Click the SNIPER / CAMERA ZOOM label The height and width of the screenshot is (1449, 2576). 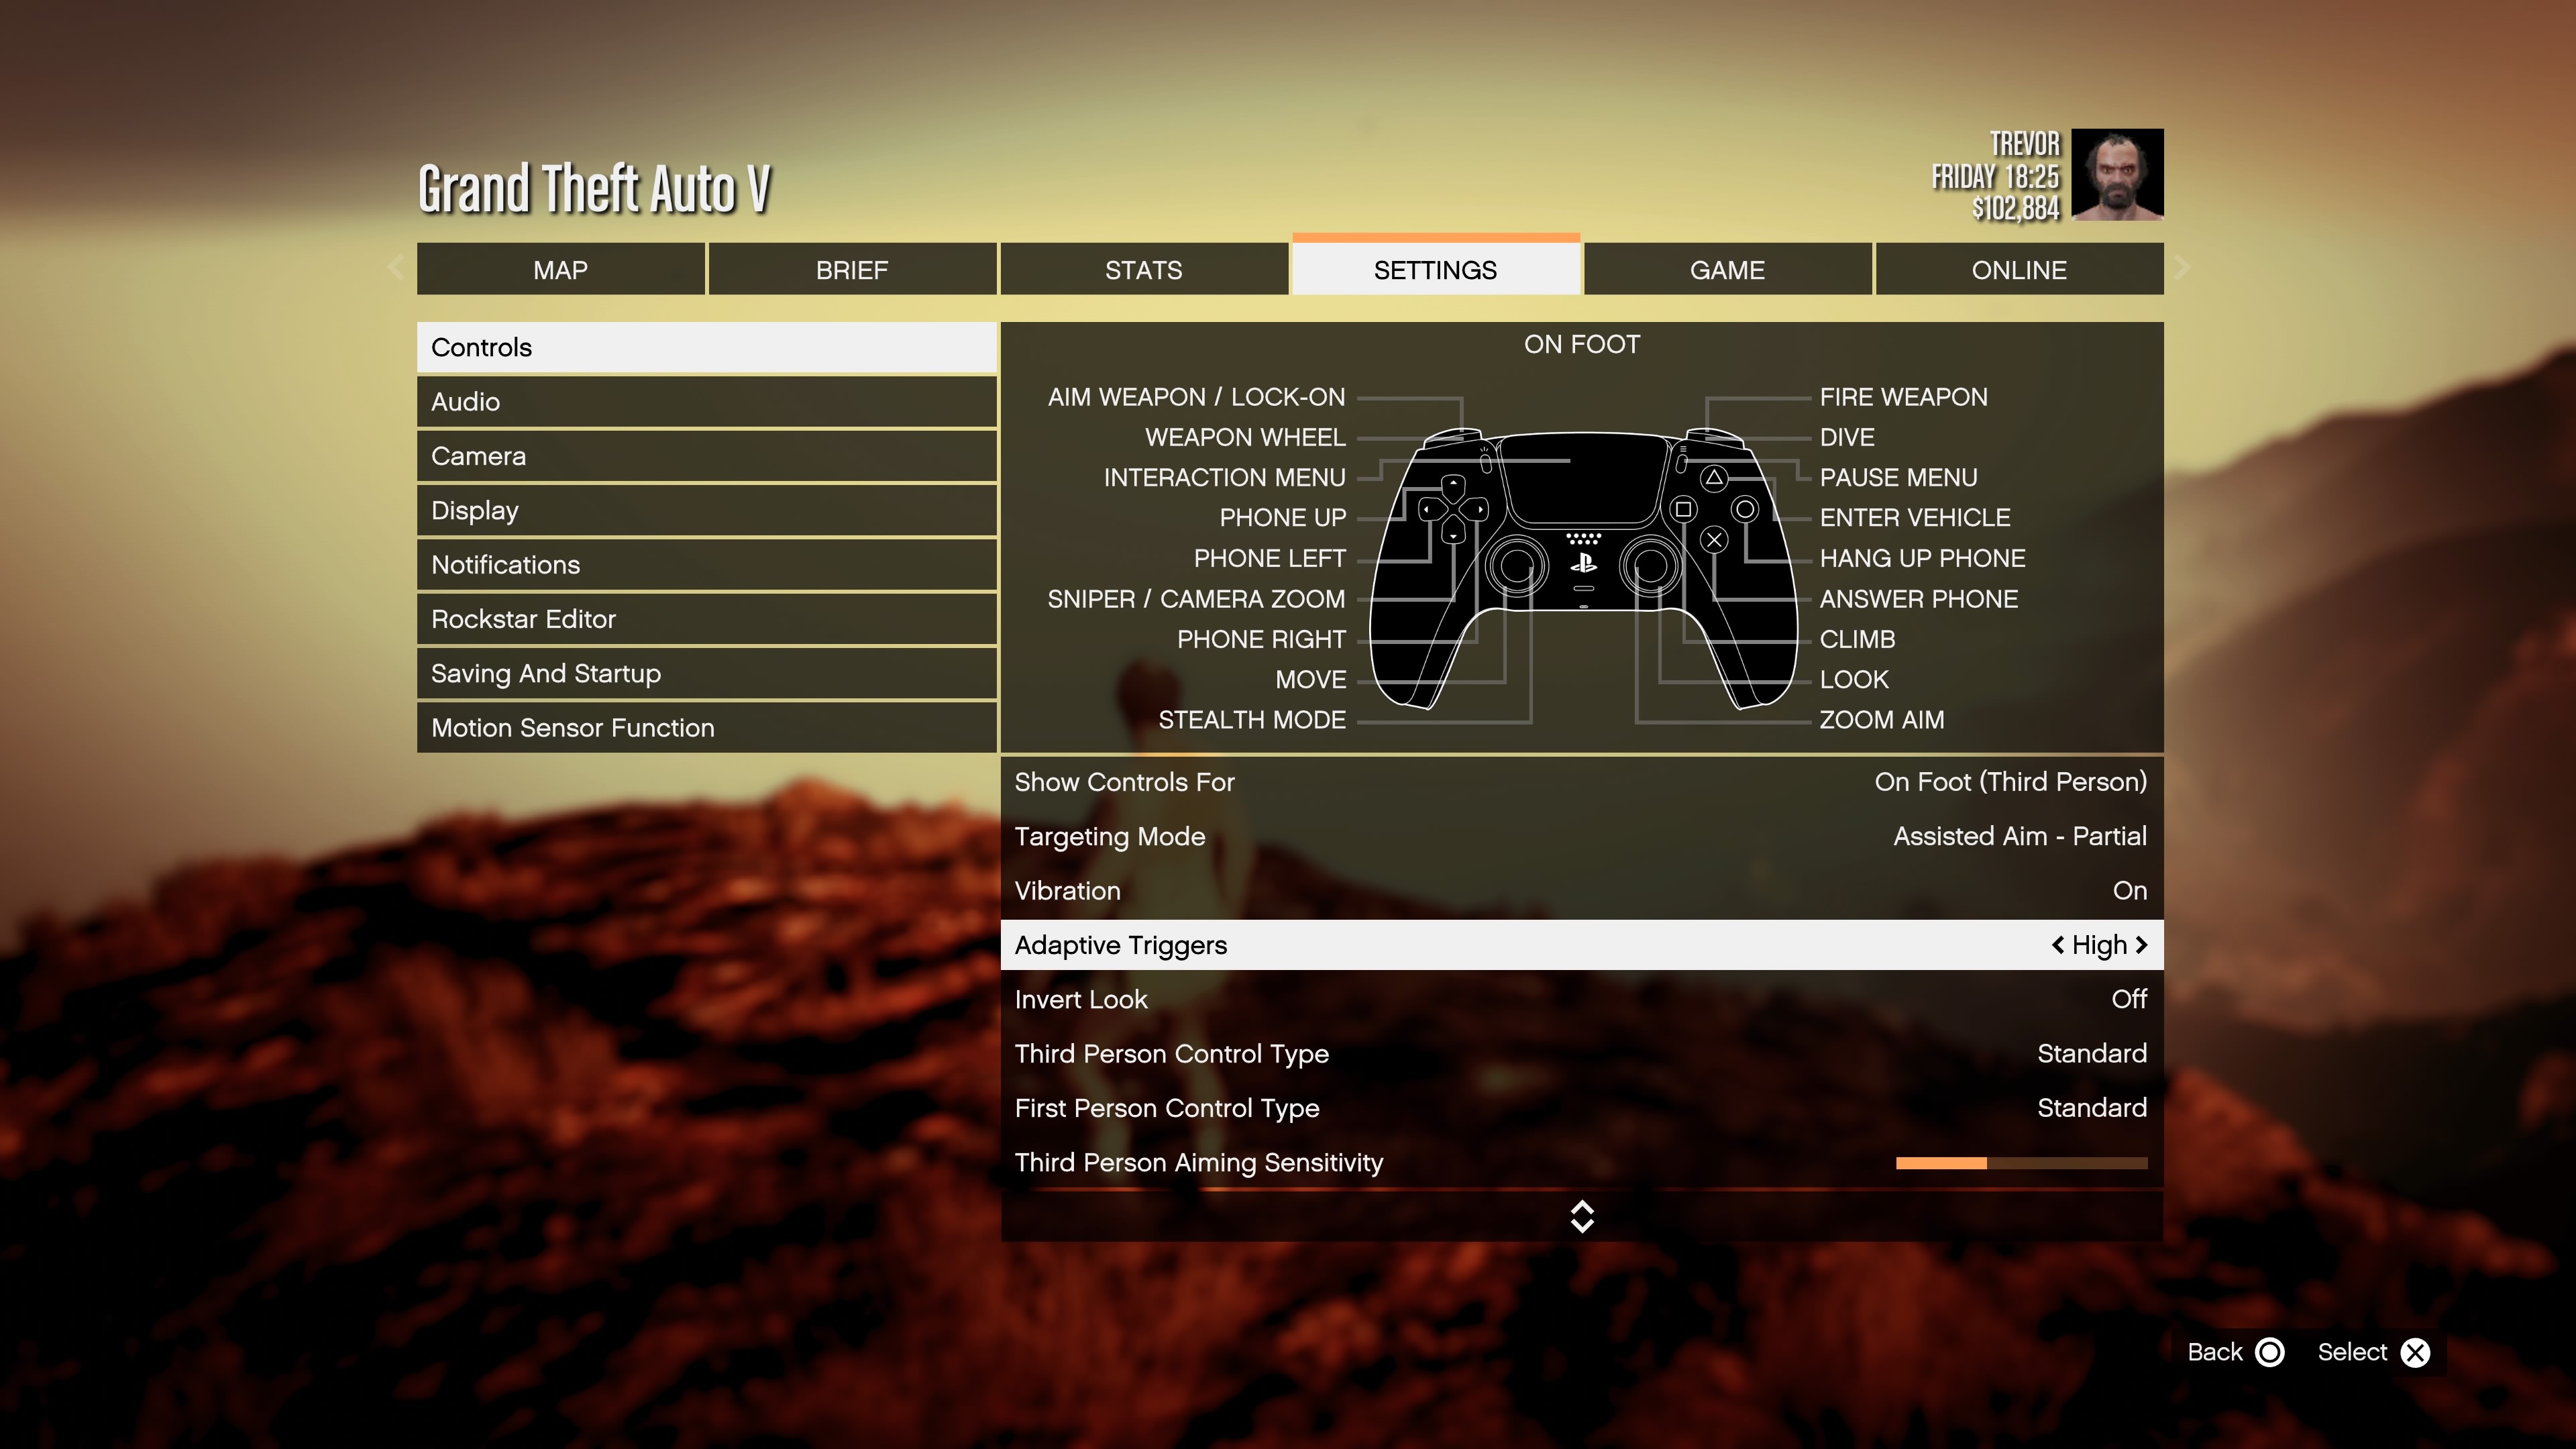(x=1196, y=599)
